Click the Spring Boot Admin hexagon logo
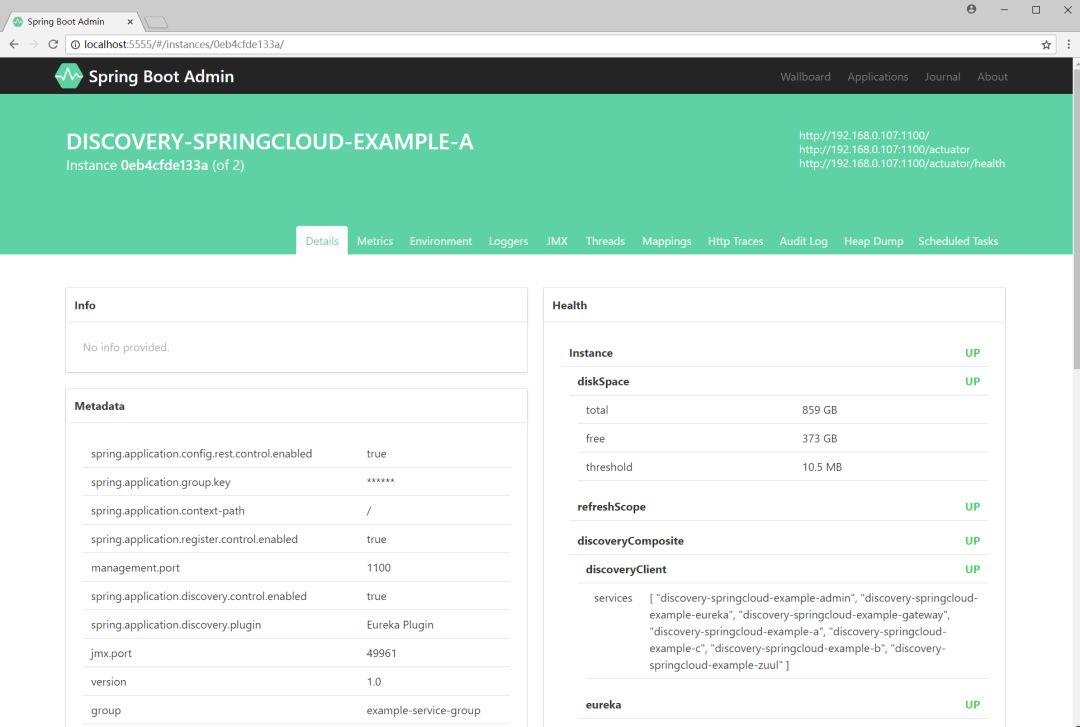This screenshot has height=727, width=1080. pyautogui.click(x=68, y=76)
